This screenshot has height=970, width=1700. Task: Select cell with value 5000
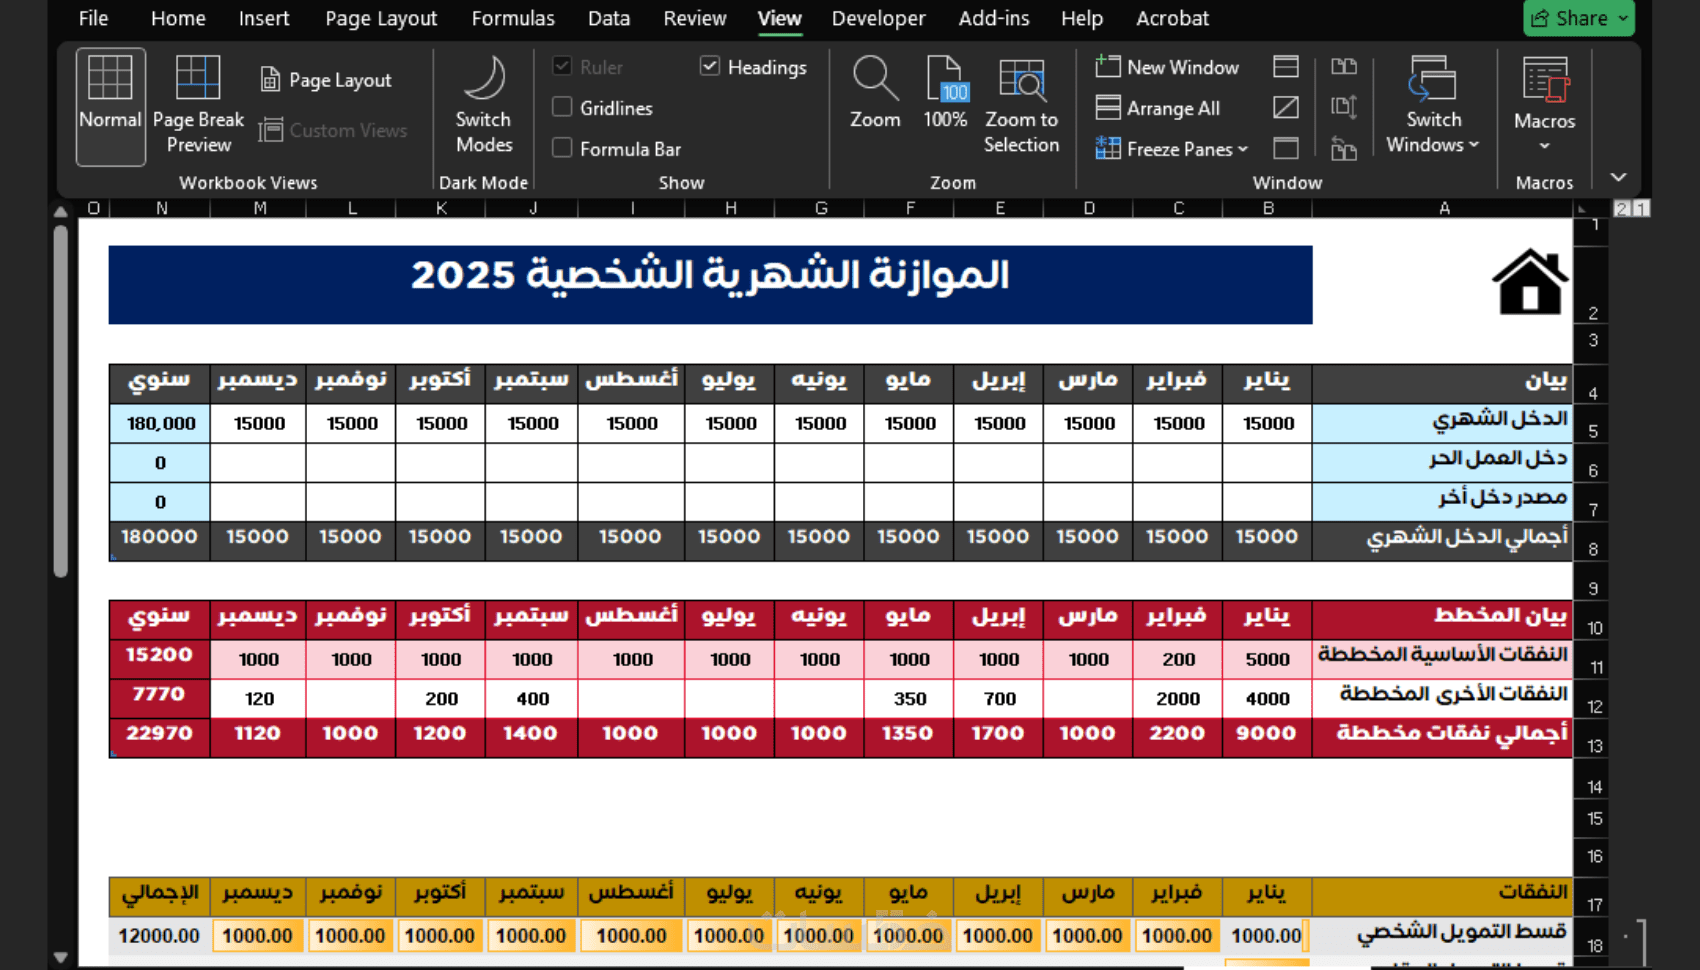tap(1267, 659)
